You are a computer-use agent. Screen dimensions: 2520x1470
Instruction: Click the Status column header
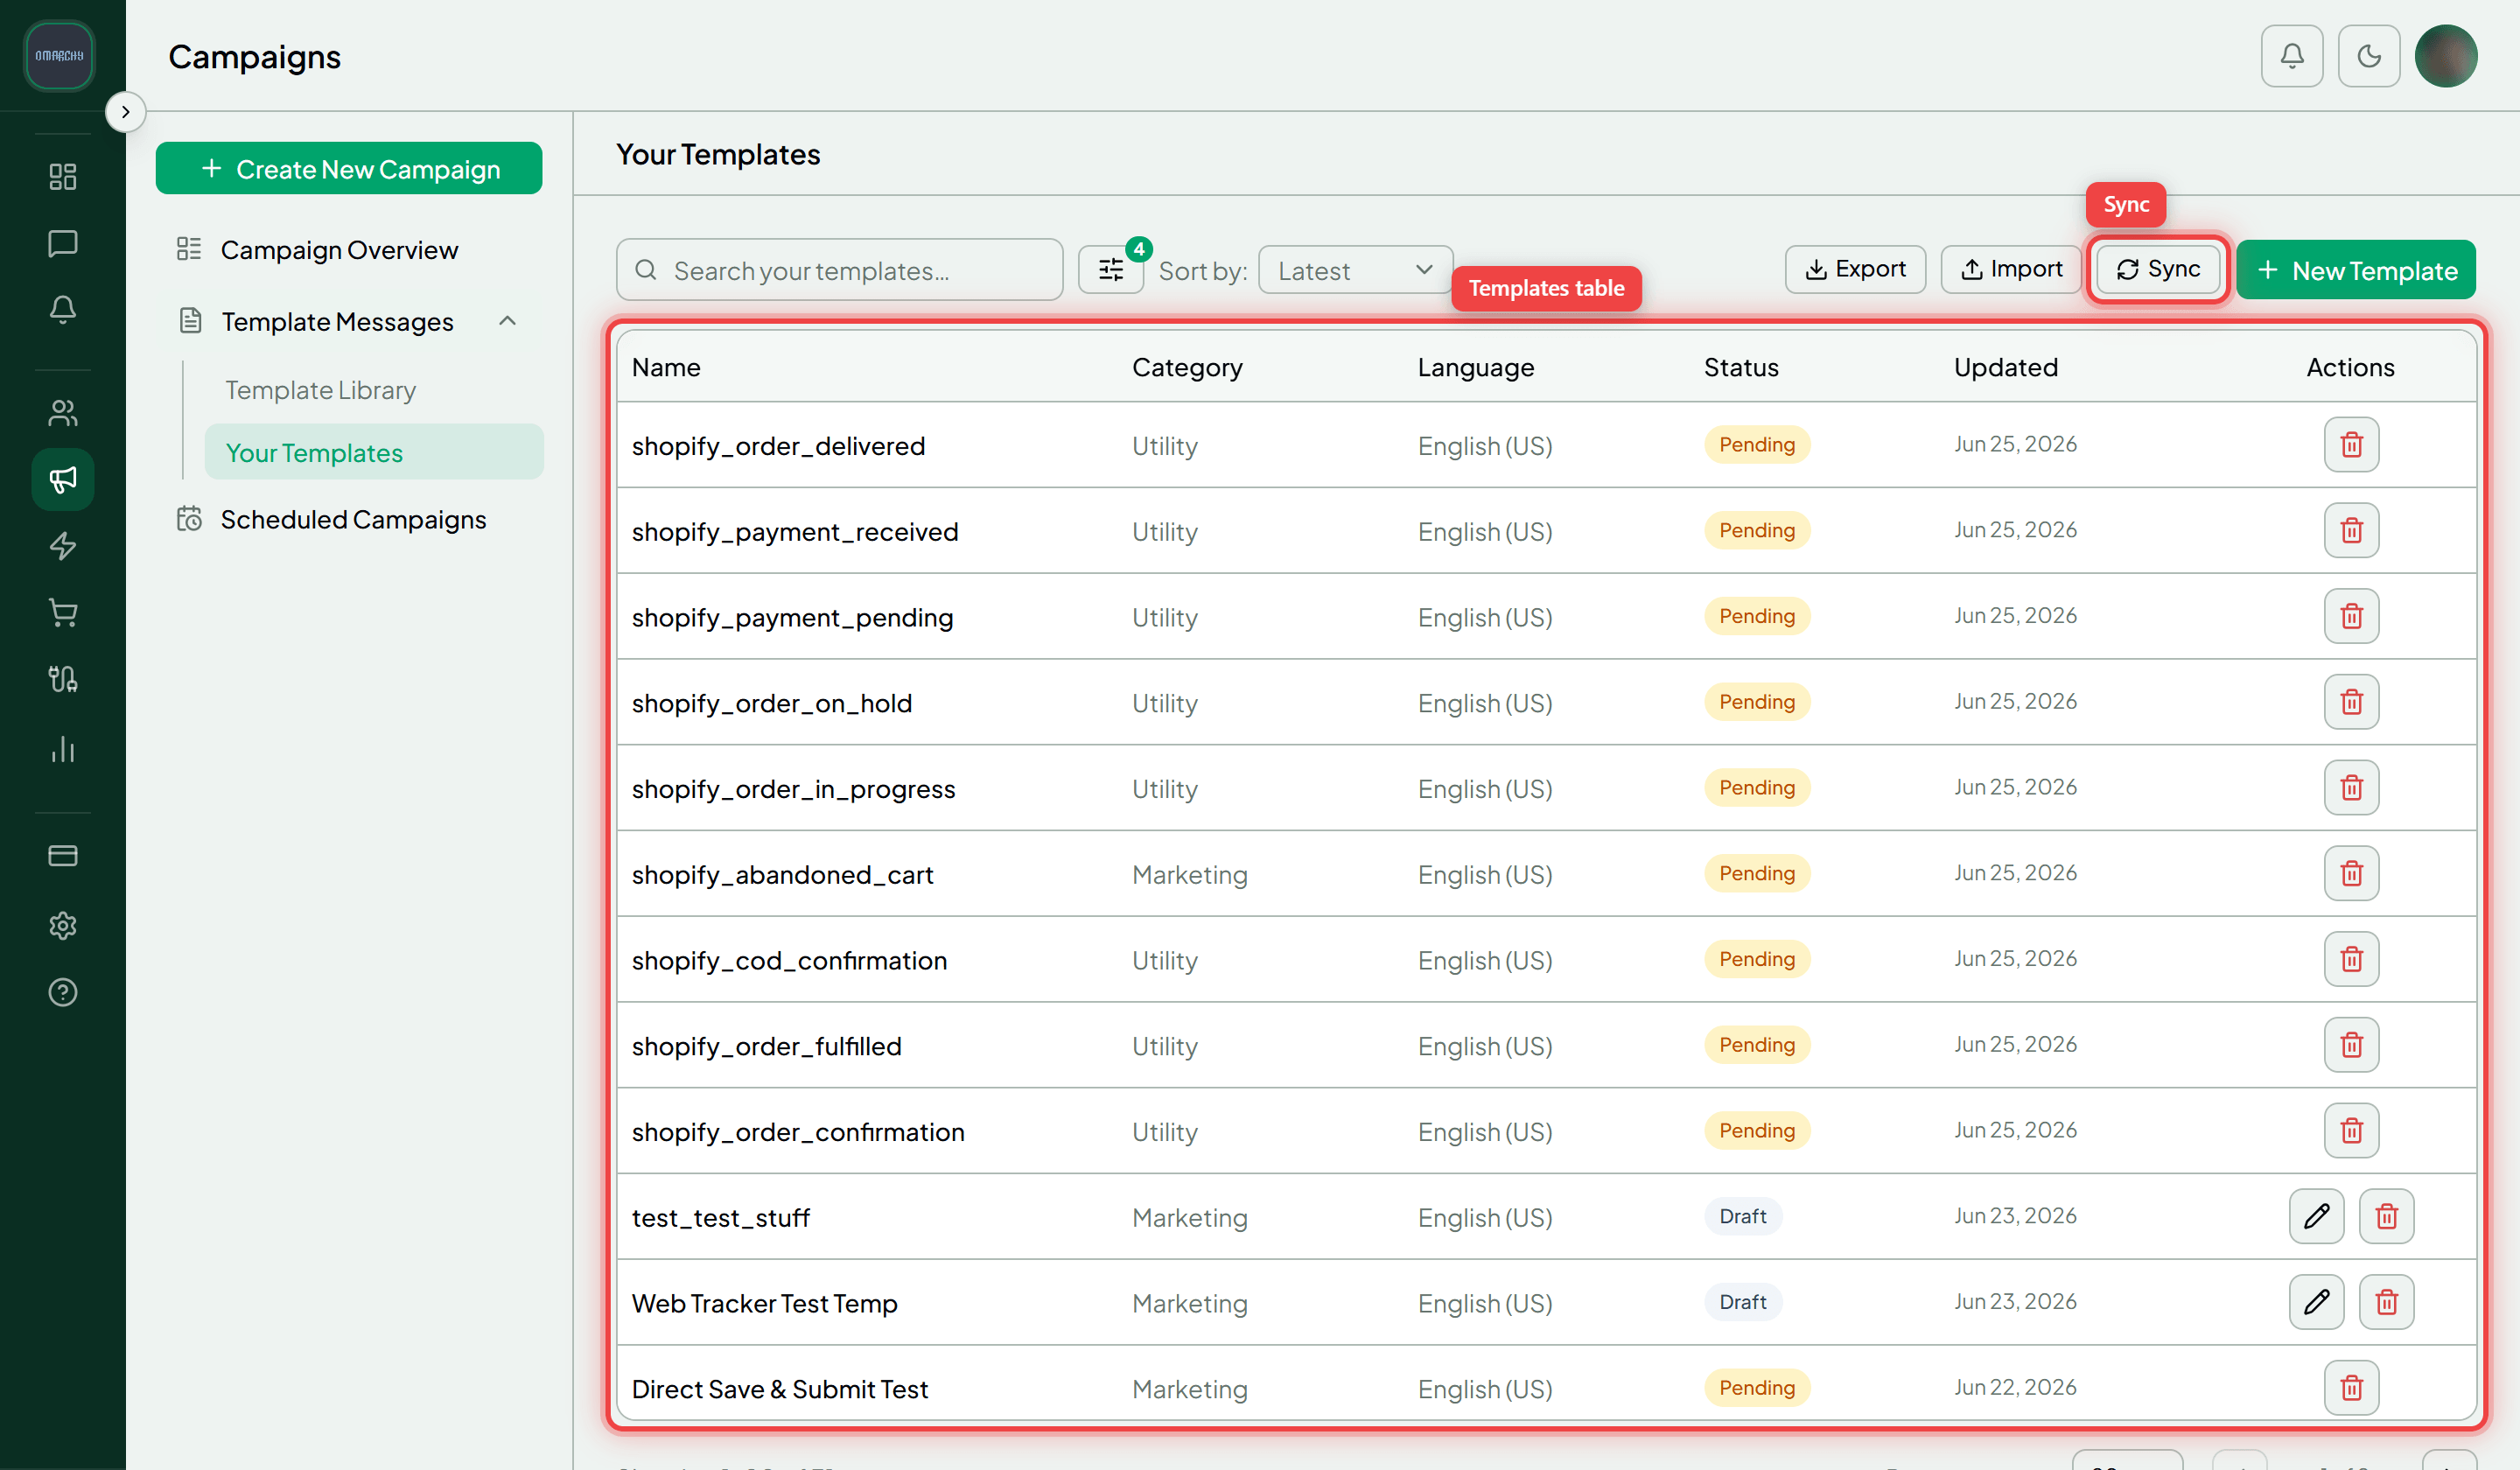pos(1741,367)
